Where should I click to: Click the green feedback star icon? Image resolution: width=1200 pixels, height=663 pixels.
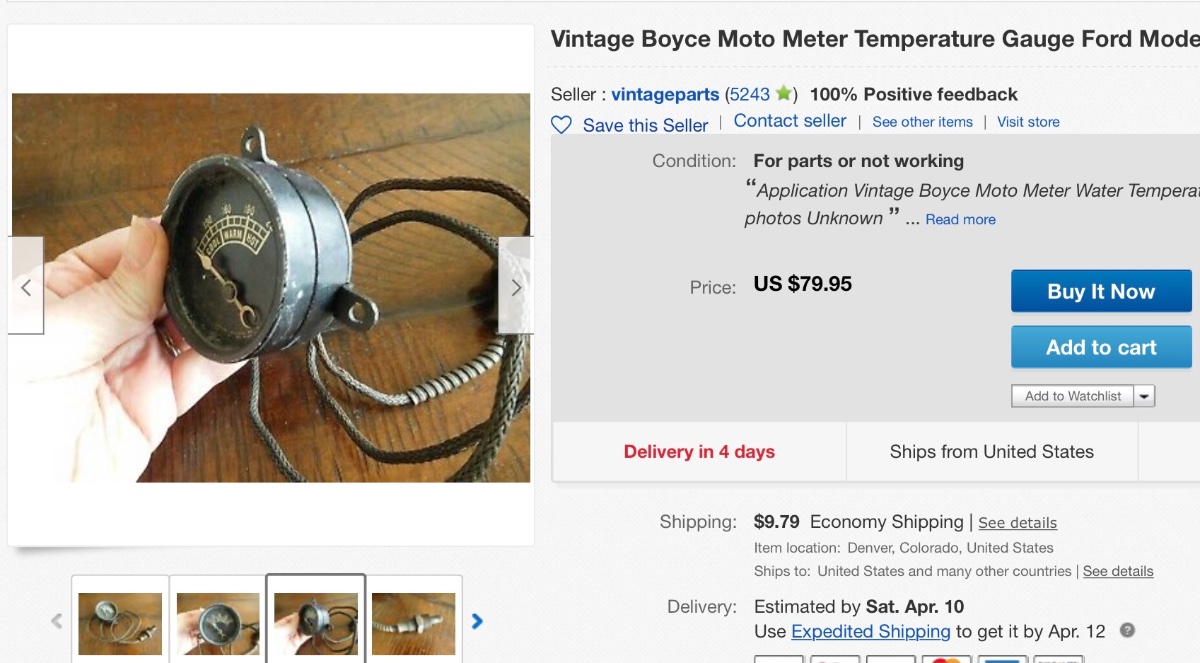click(x=783, y=94)
